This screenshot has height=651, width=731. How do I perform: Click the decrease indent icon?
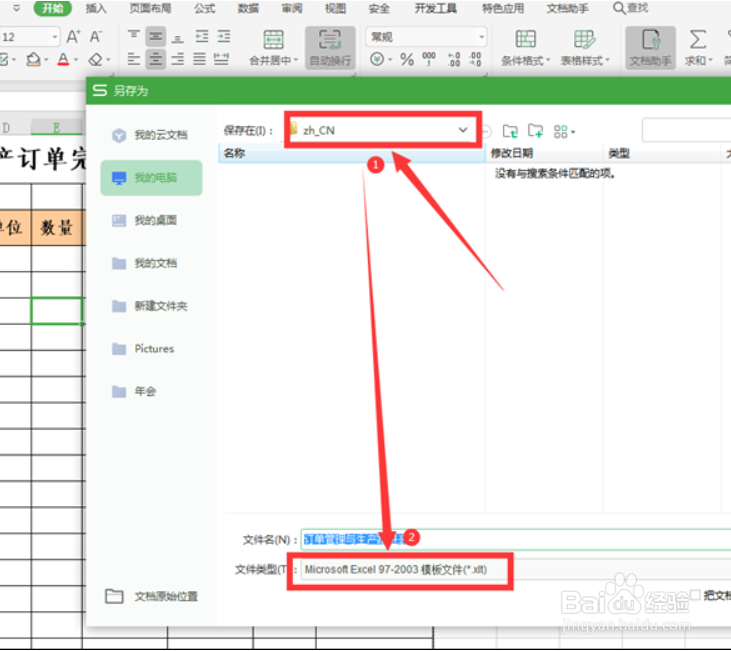[x=201, y=36]
